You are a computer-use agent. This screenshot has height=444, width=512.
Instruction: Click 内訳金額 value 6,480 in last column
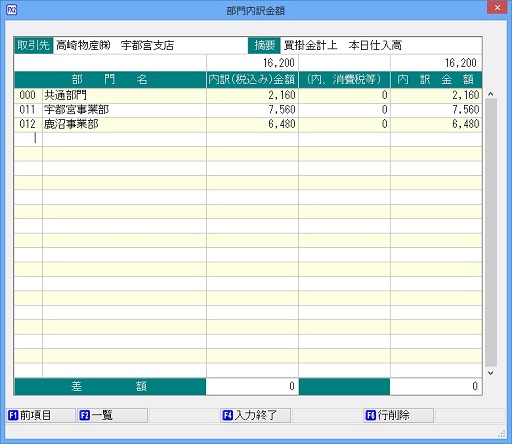coord(436,124)
